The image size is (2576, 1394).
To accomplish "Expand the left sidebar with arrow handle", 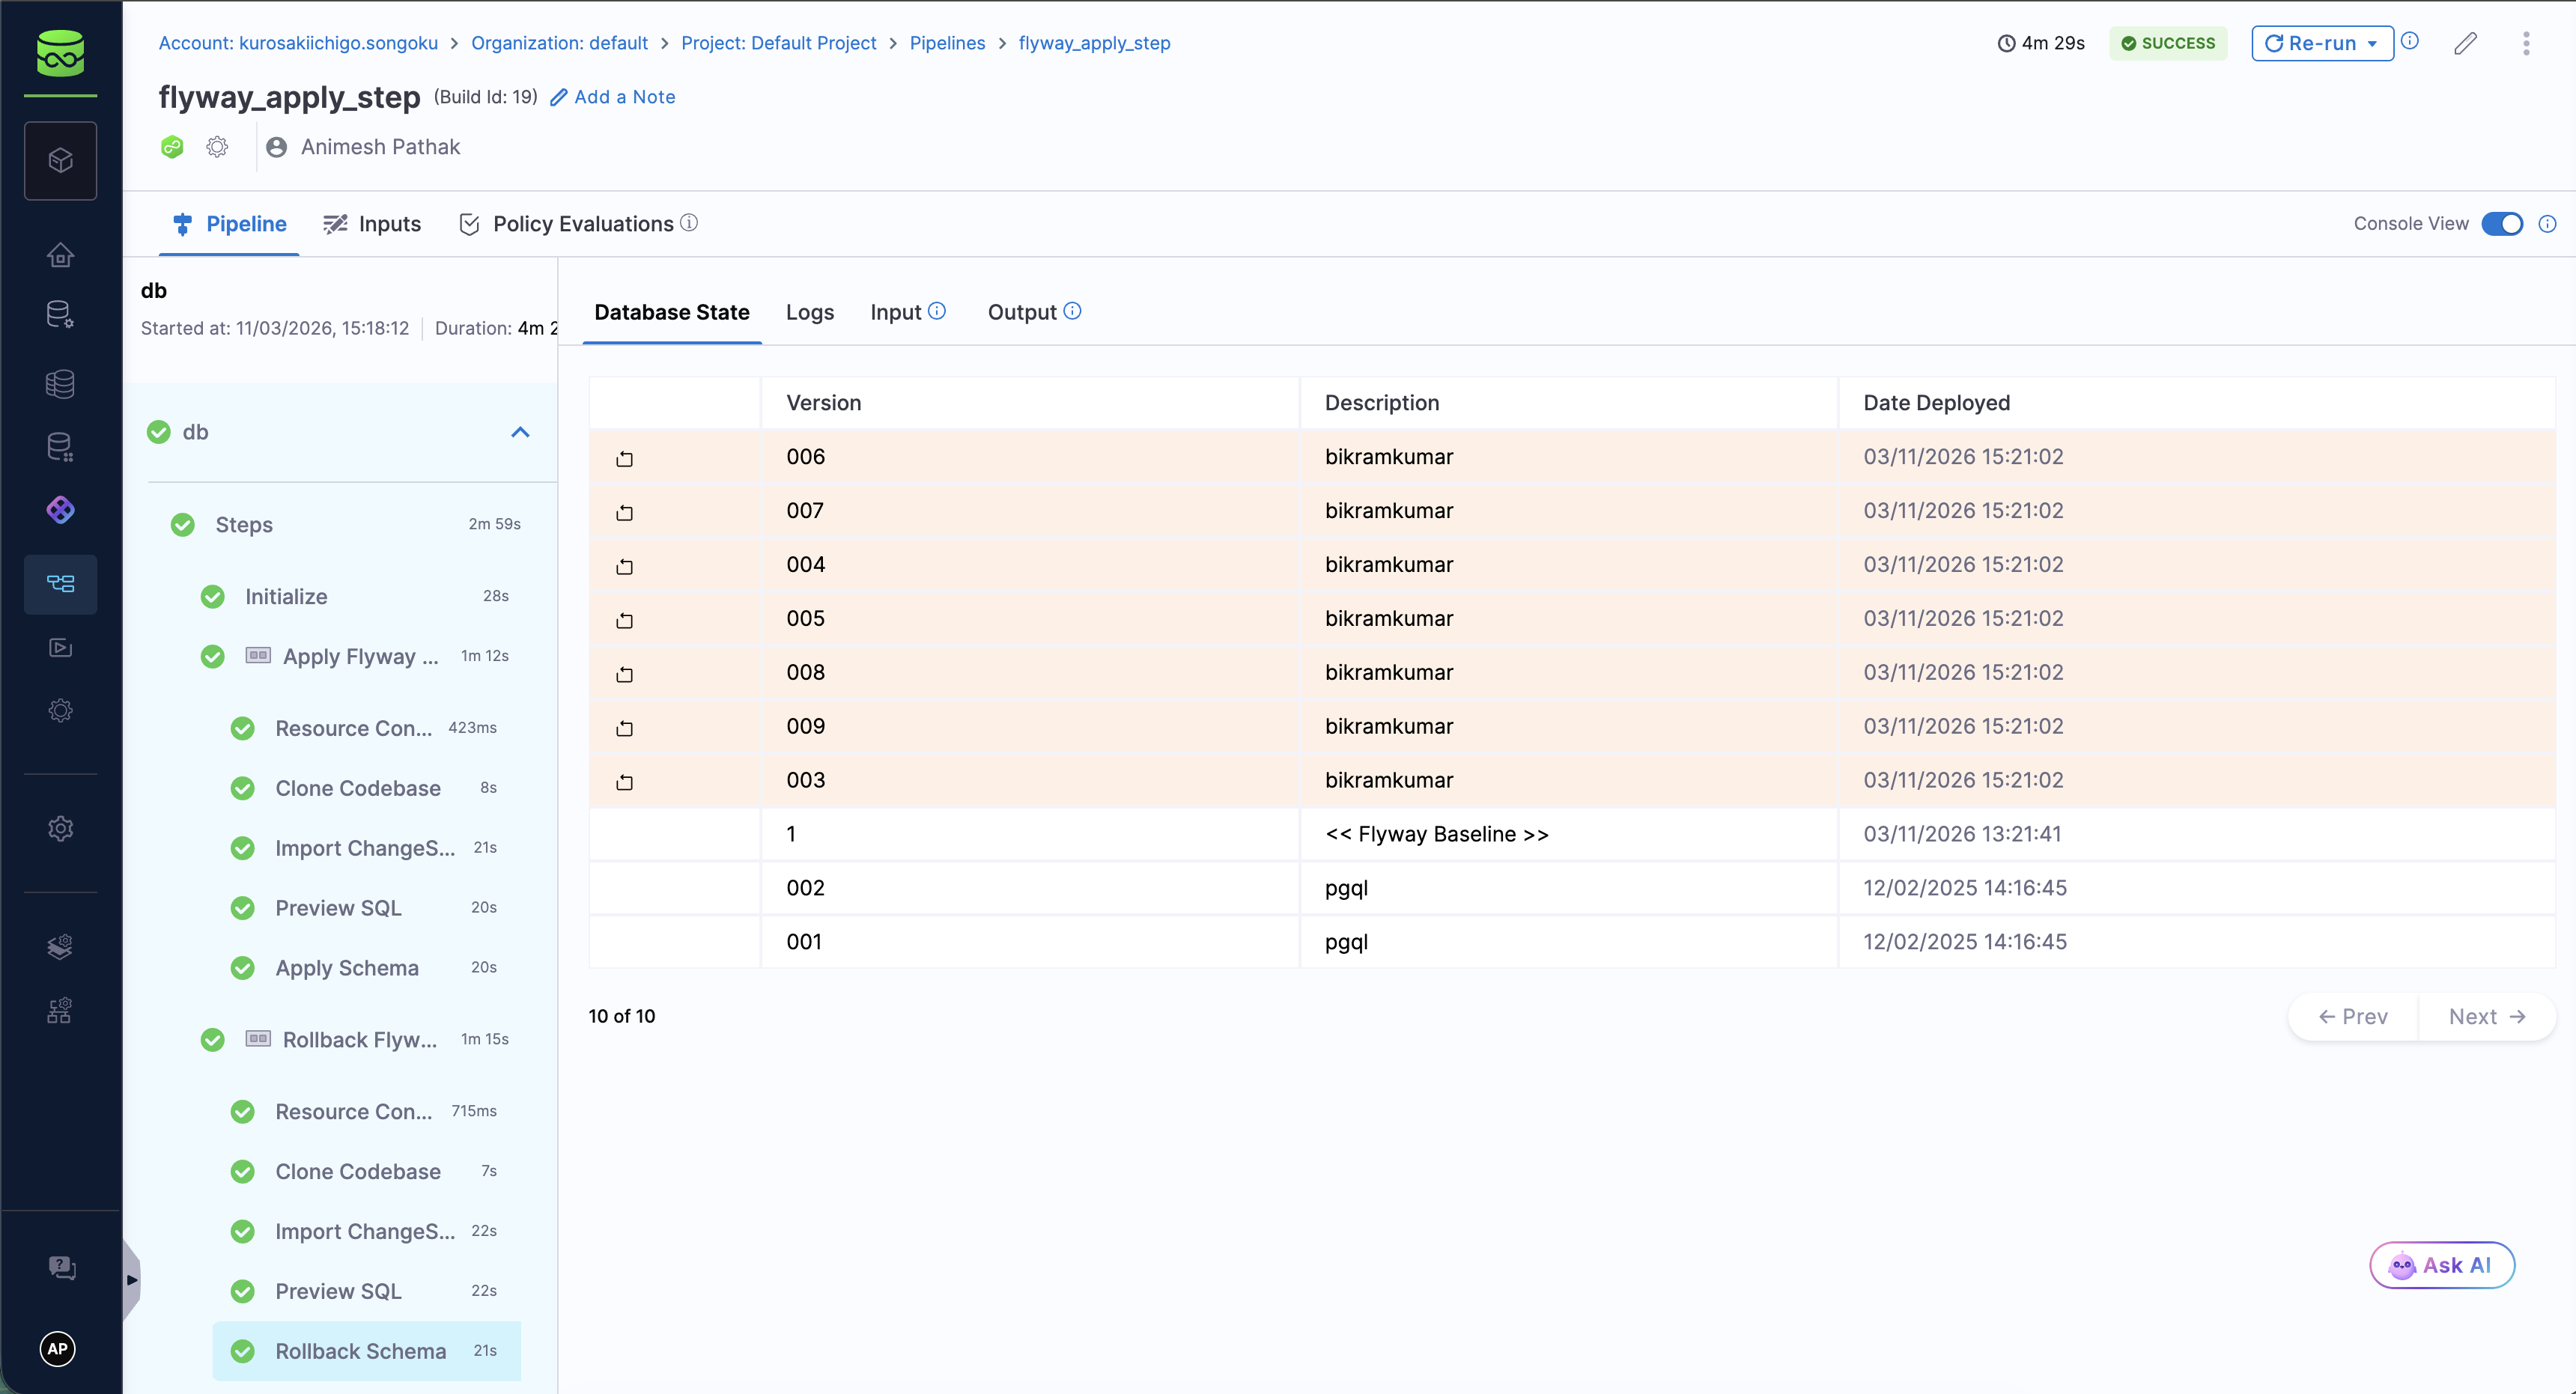I will pyautogui.click(x=131, y=1279).
